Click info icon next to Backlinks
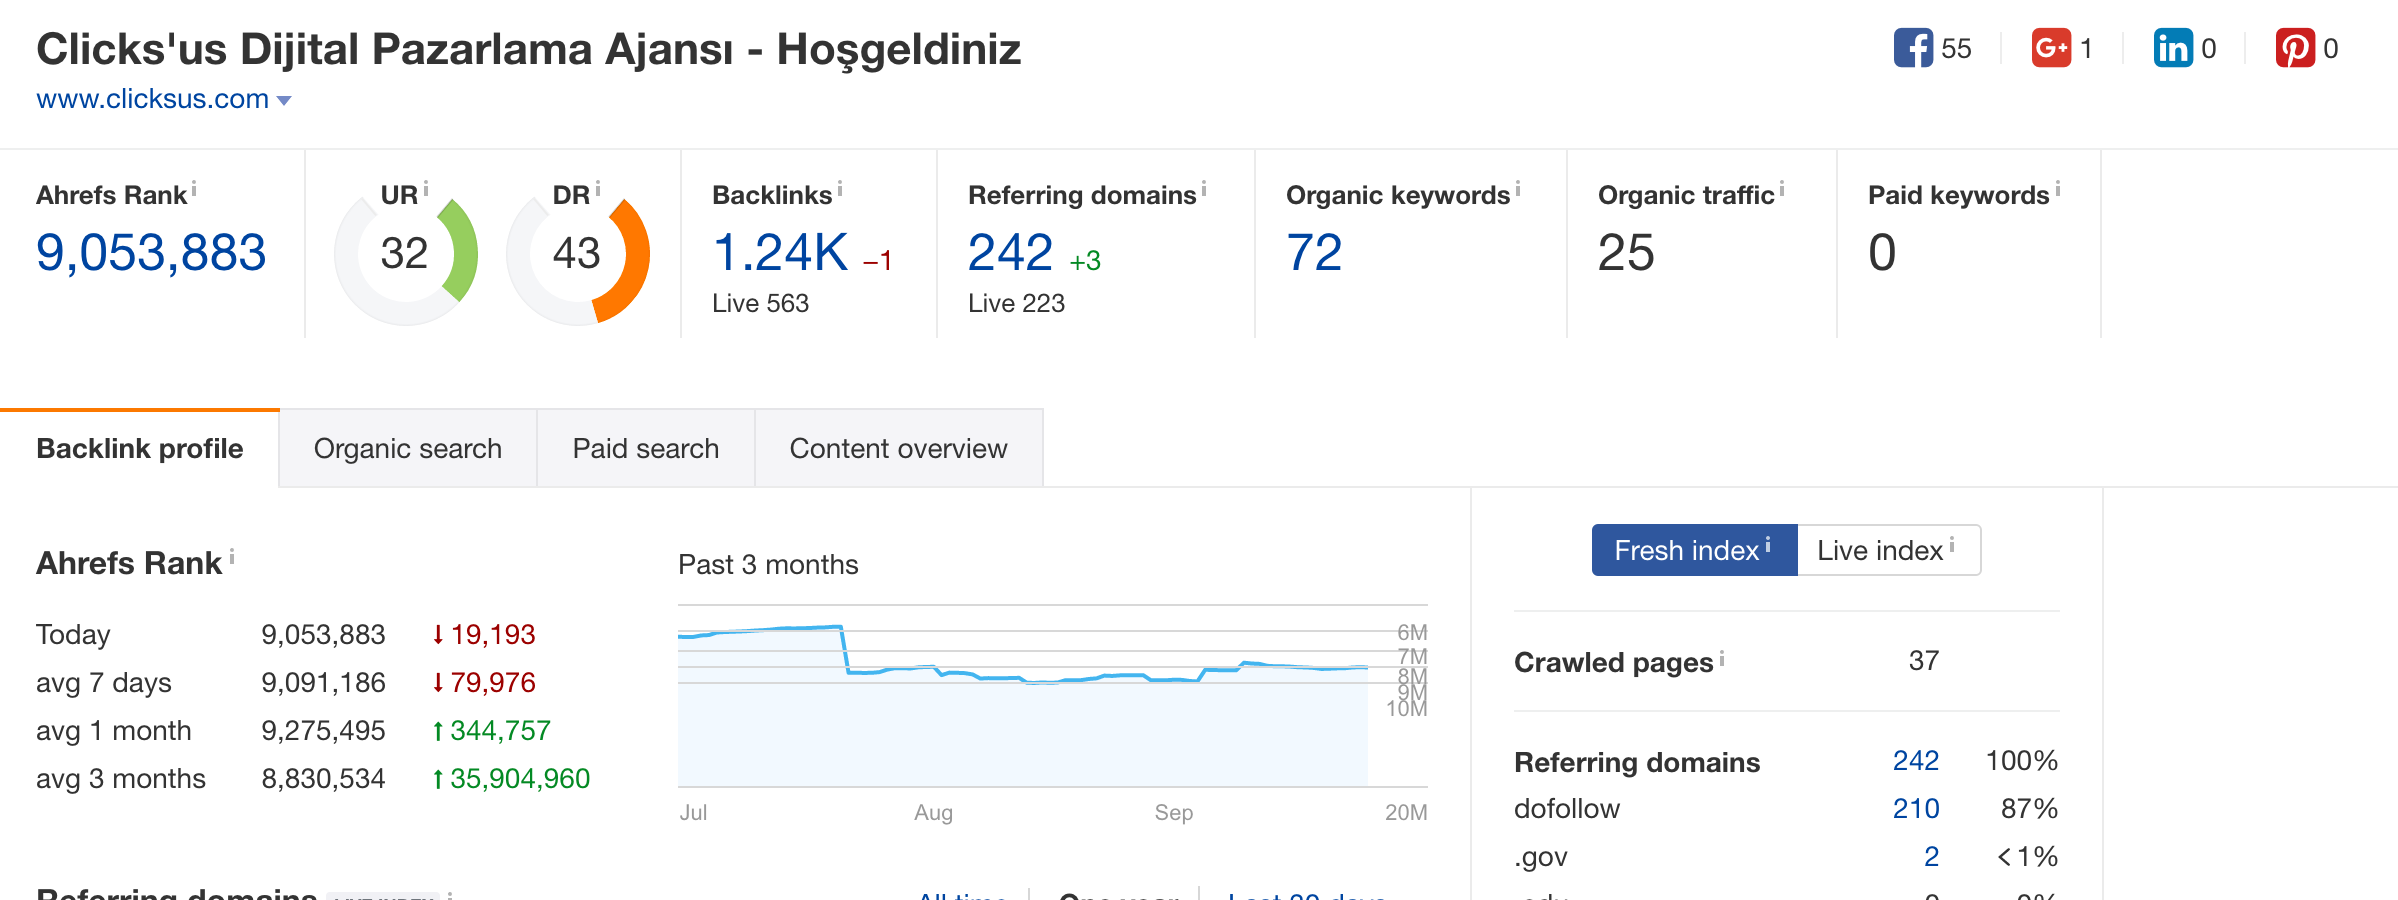Image resolution: width=2398 pixels, height=900 pixels. click(840, 188)
